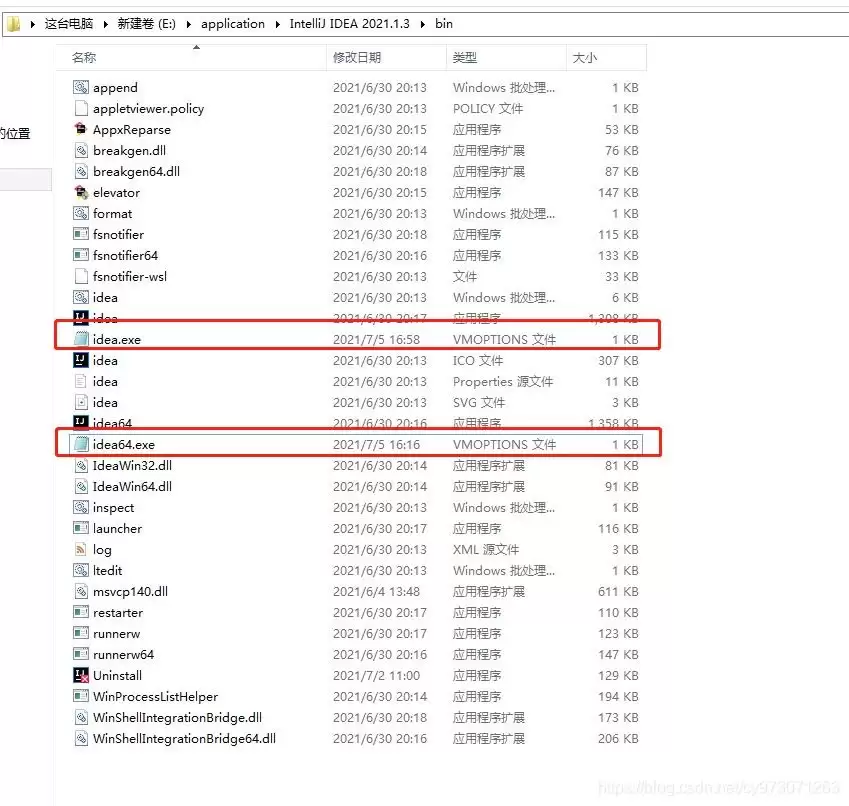Select the idea Windows batch file name
The image size is (849, 806).
coord(105,297)
